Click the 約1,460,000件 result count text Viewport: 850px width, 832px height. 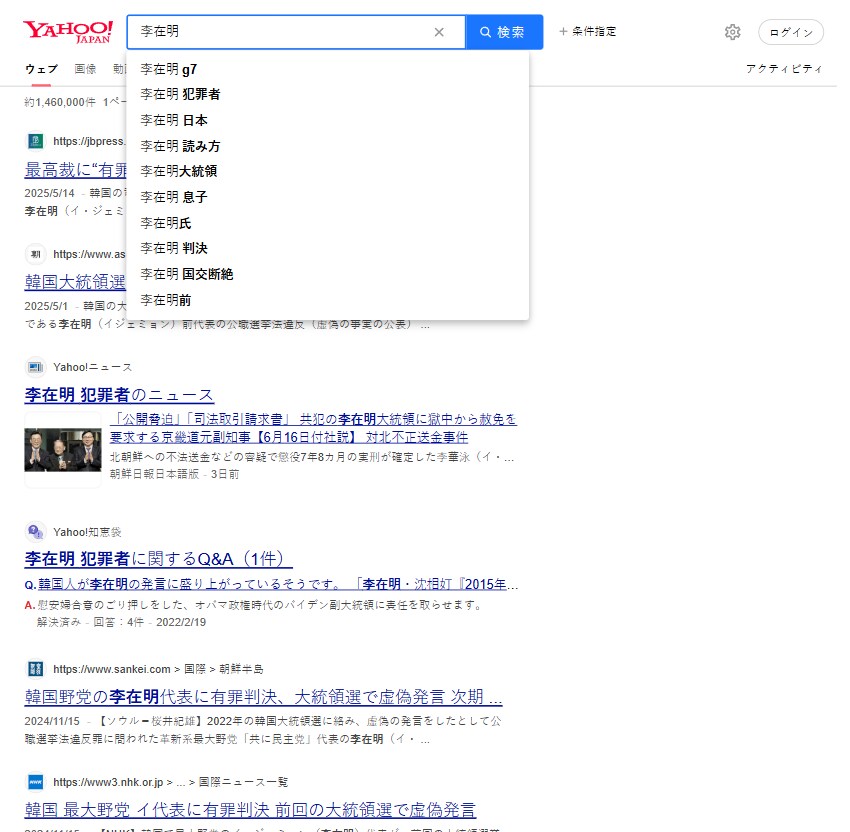(x=60, y=102)
